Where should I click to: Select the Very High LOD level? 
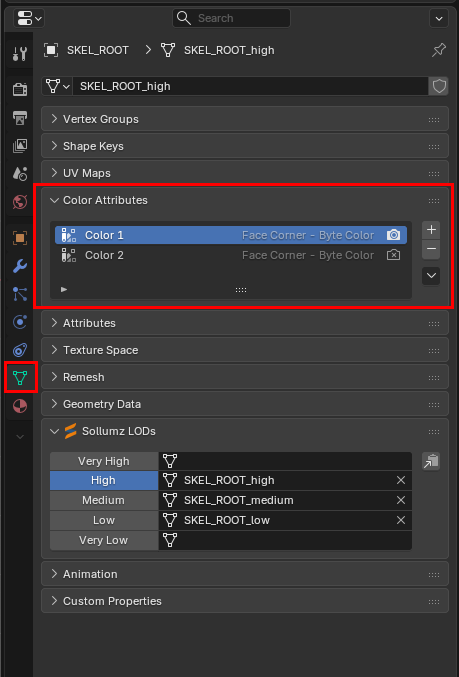click(104, 461)
